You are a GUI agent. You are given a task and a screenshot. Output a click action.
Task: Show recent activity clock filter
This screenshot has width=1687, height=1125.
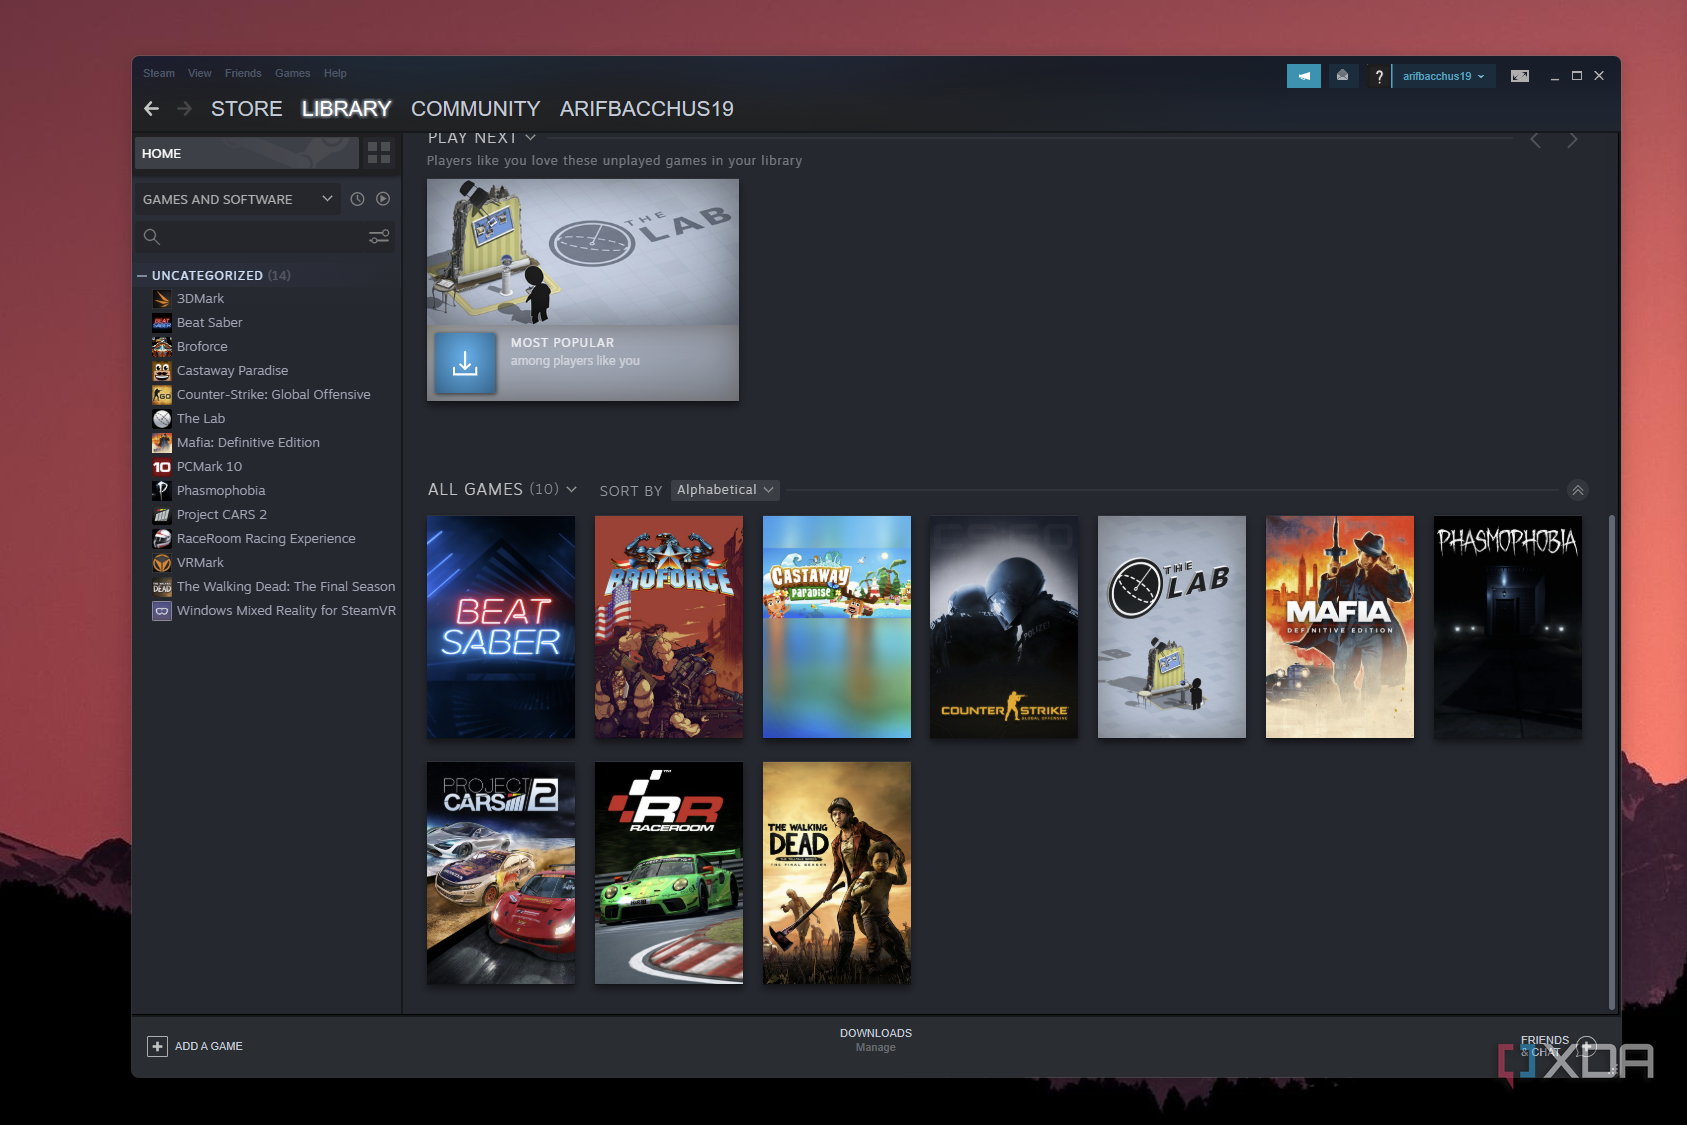pos(357,199)
